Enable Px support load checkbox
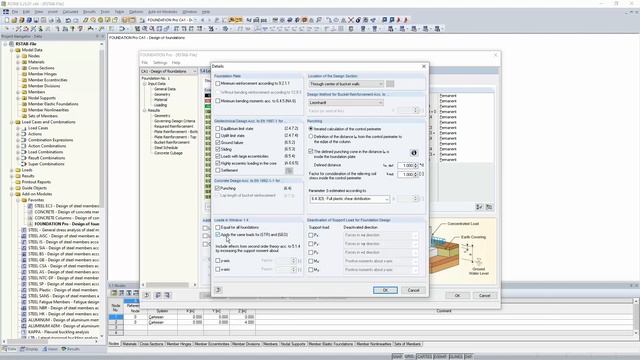 point(311,236)
